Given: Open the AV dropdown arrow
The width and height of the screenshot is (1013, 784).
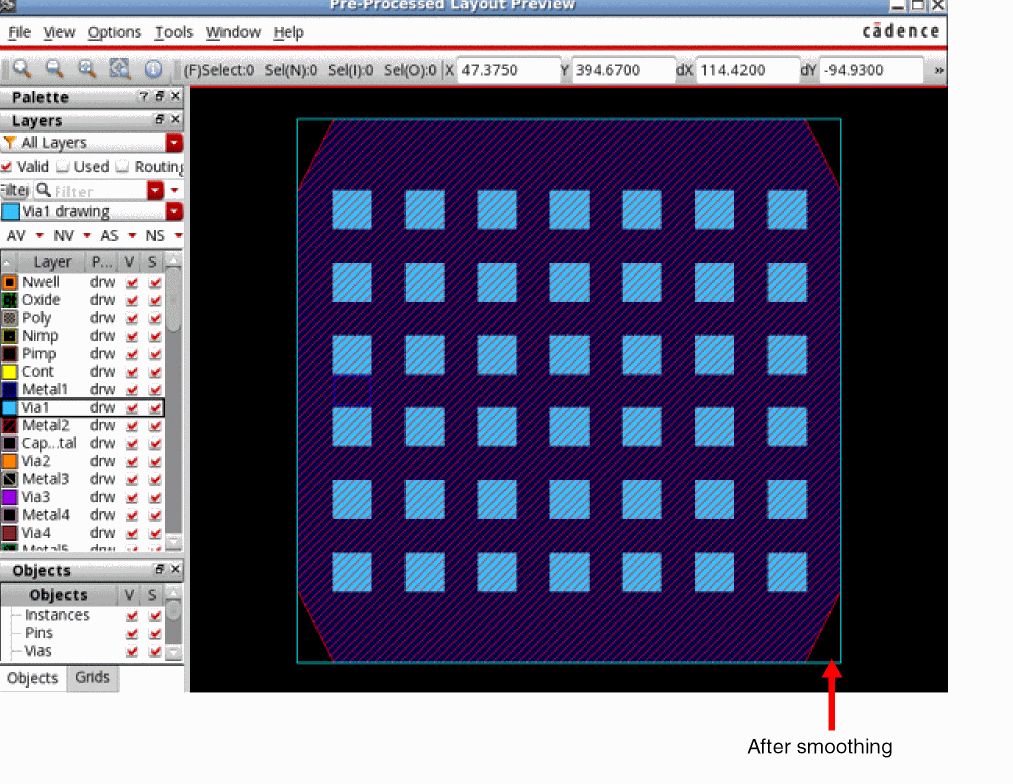Looking at the screenshot, I should tap(39, 236).
